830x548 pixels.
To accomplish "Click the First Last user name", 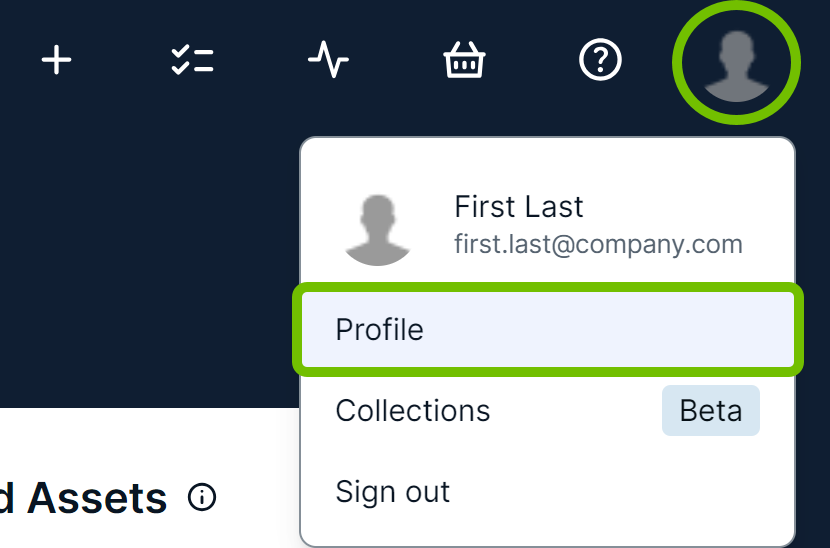I will point(518,207).
